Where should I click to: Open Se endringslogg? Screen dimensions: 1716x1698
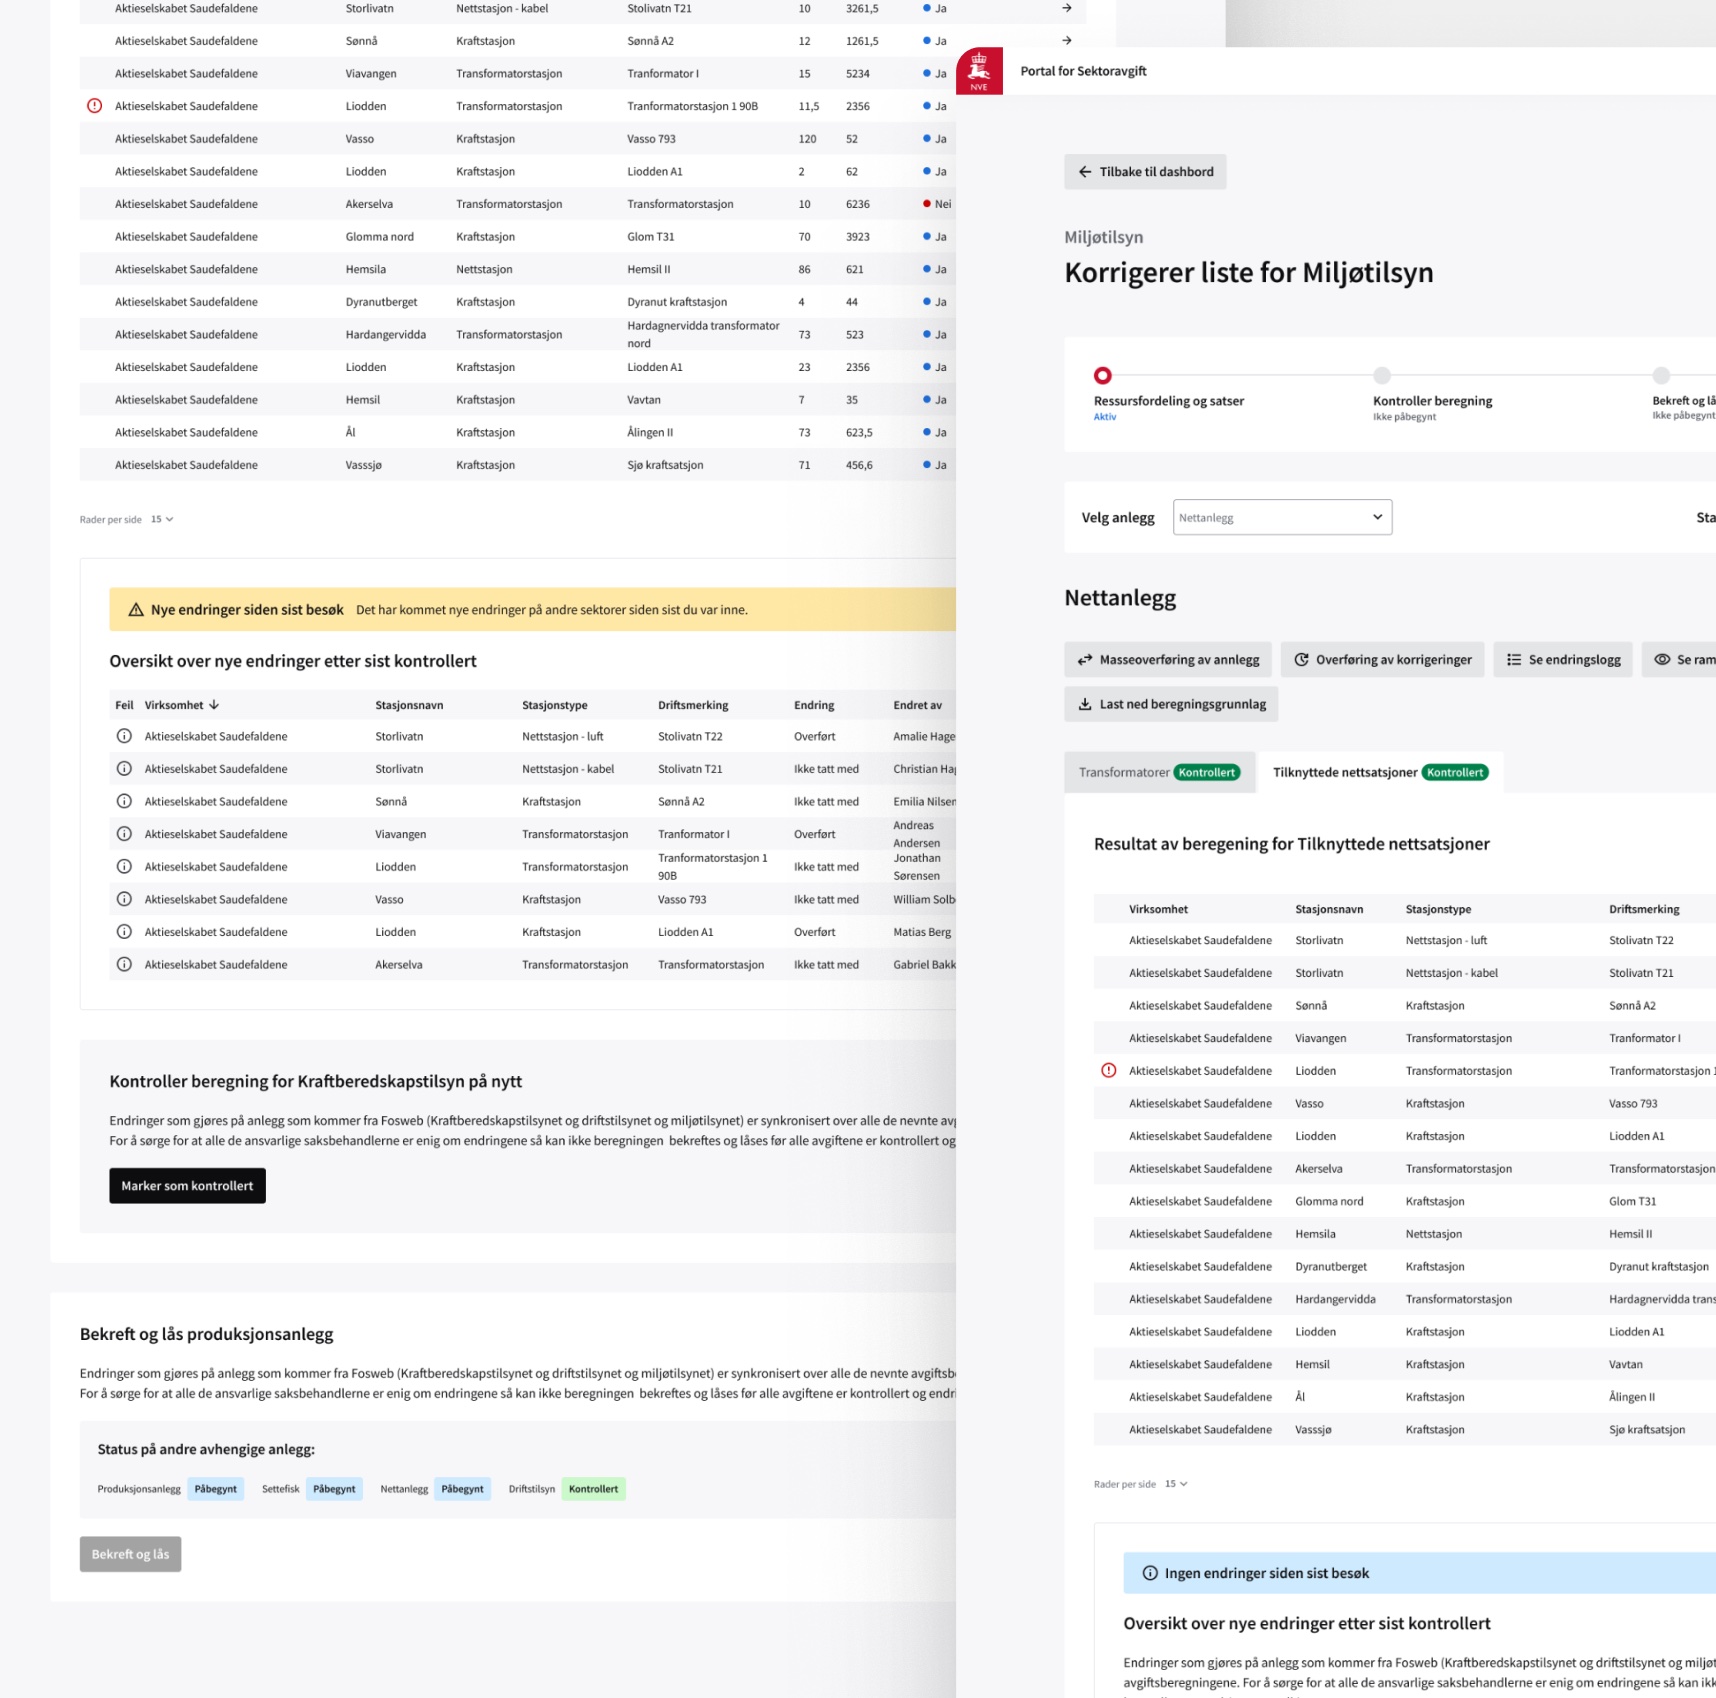pyautogui.click(x=1563, y=660)
